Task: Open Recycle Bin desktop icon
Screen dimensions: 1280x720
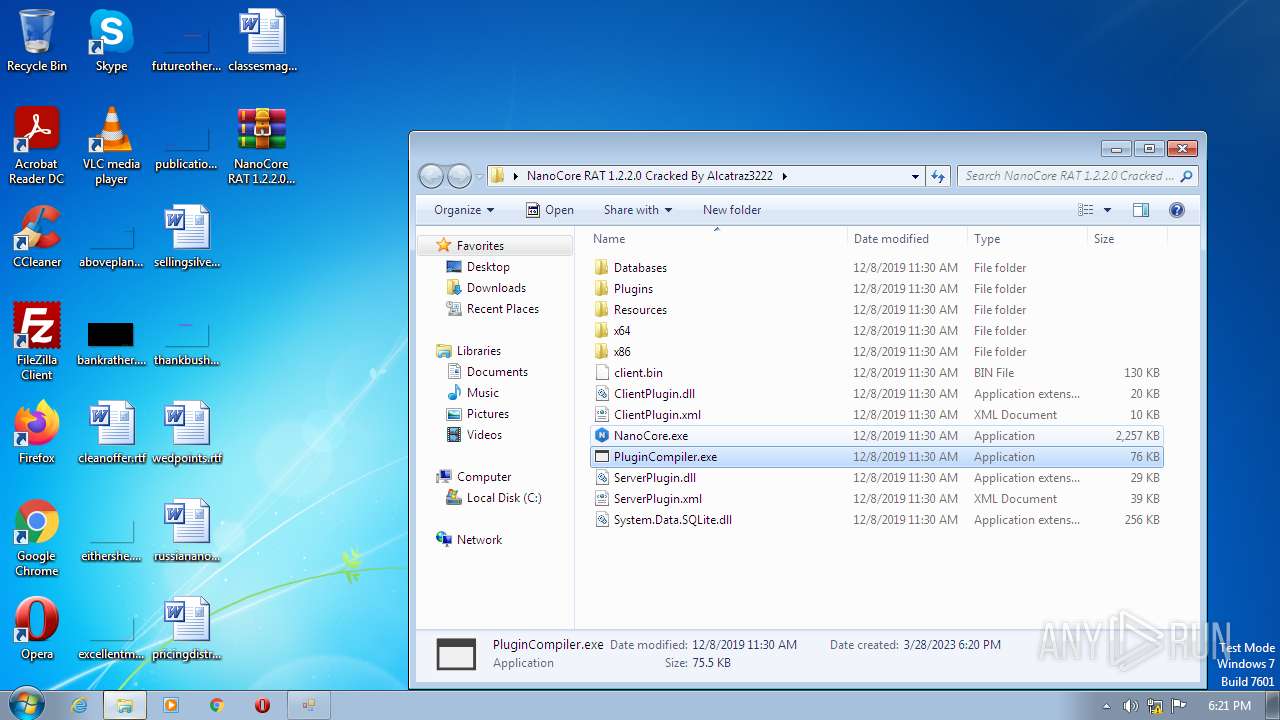Action: (x=37, y=41)
